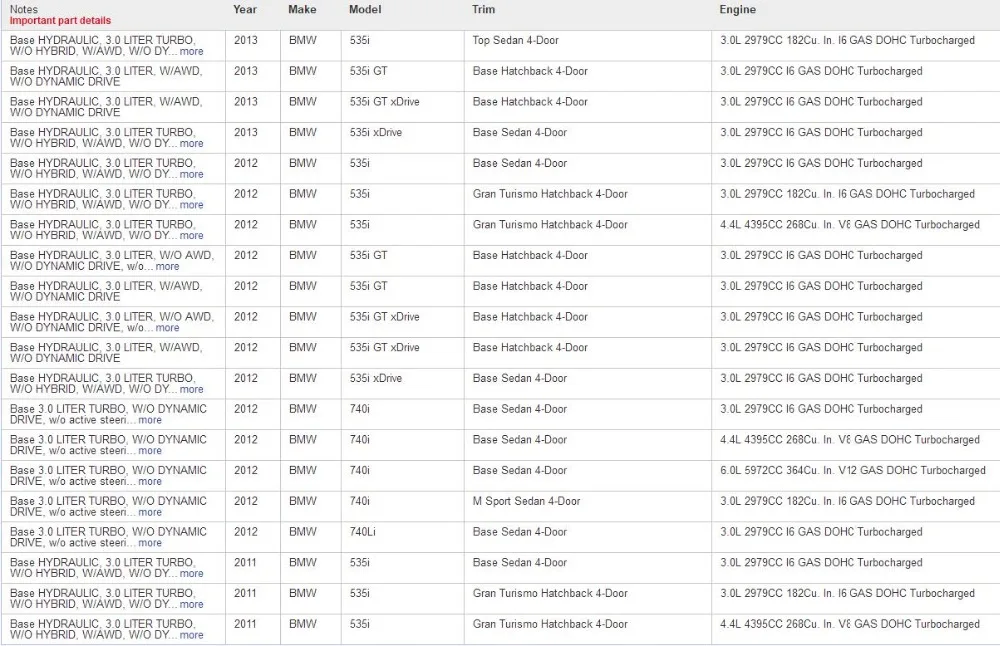
Task: Open 'more' for 2012 535i Gran Turismo 3.0L row
Action: 191,205
